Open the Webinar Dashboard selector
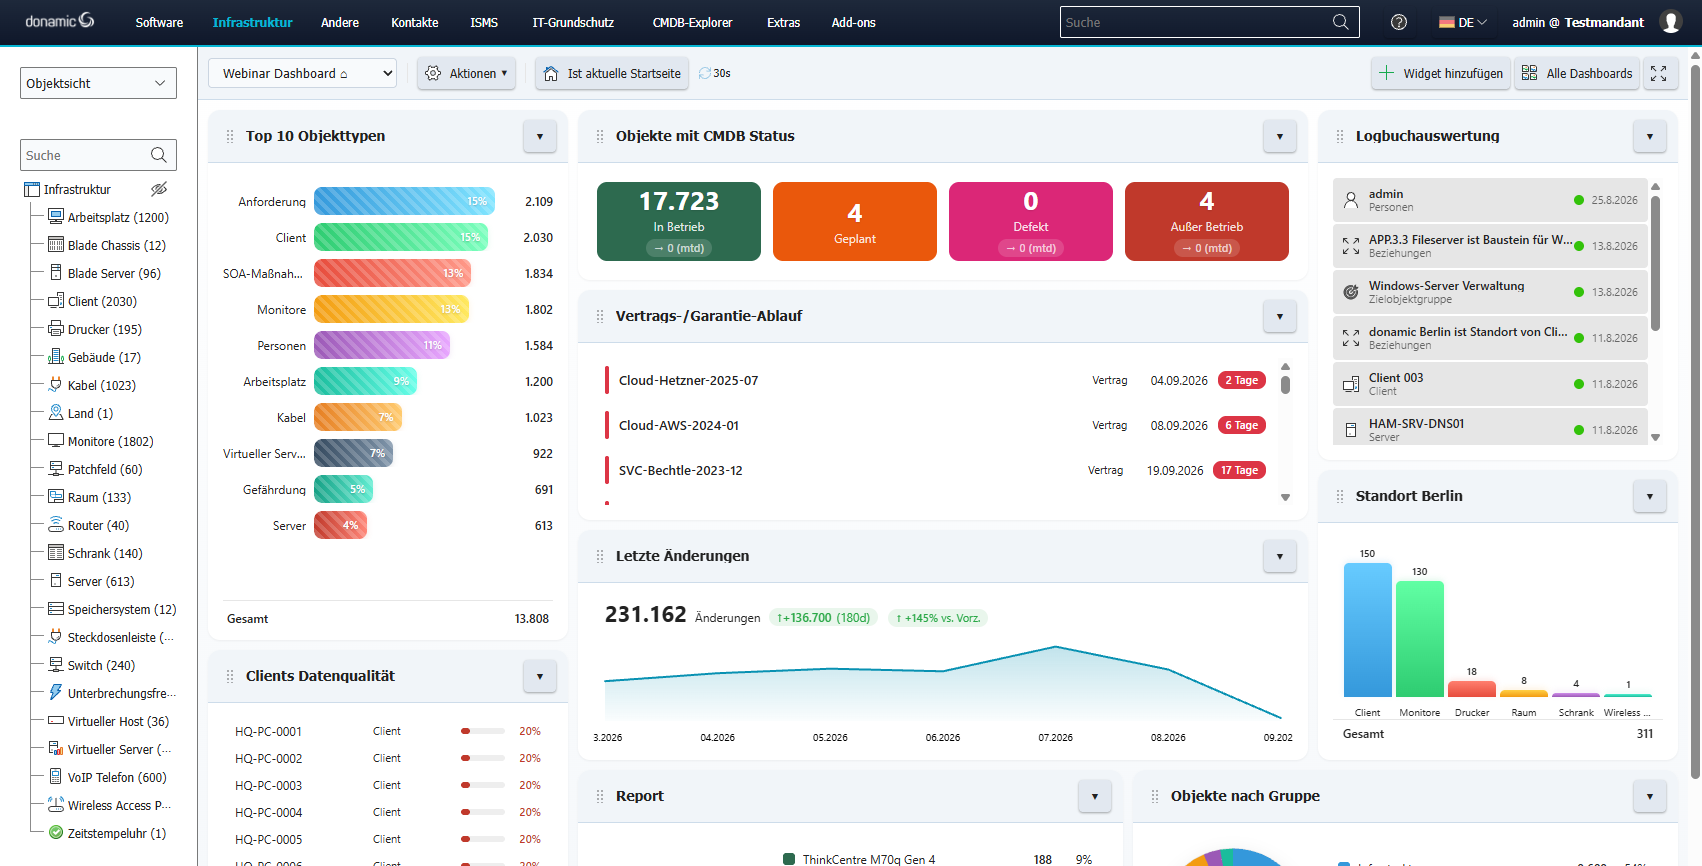Image resolution: width=1702 pixels, height=866 pixels. pos(302,73)
